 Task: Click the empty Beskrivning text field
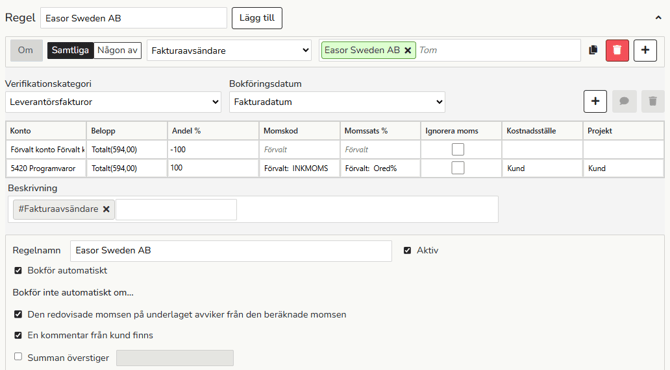click(176, 209)
